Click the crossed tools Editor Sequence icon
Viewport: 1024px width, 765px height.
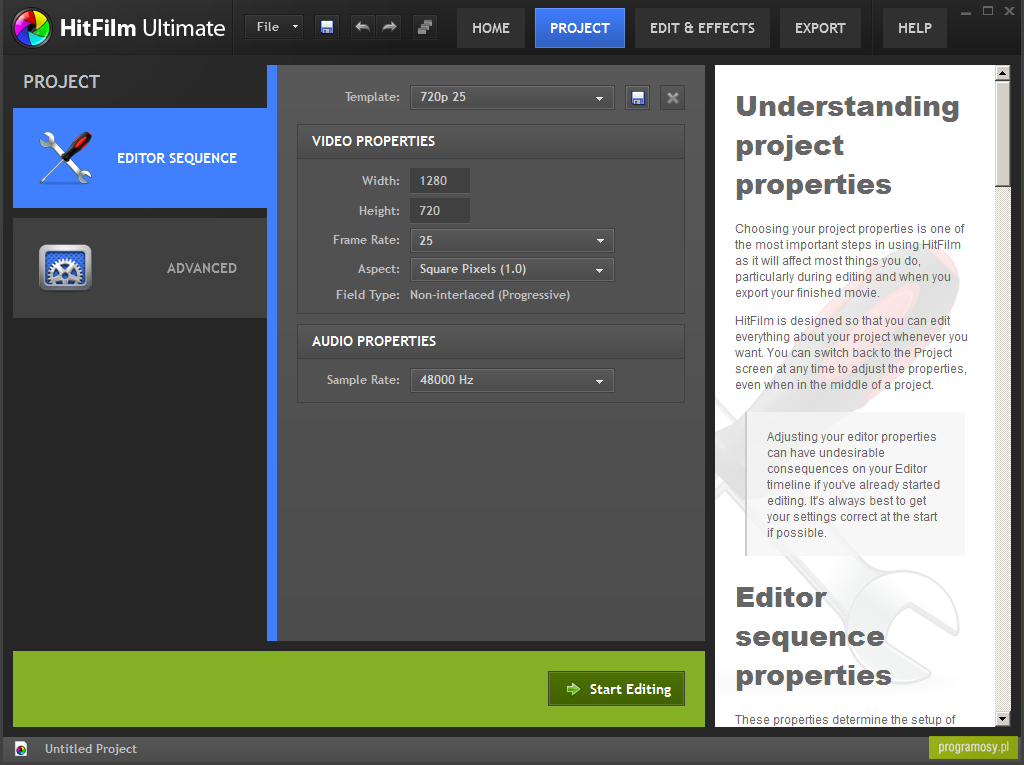point(65,157)
